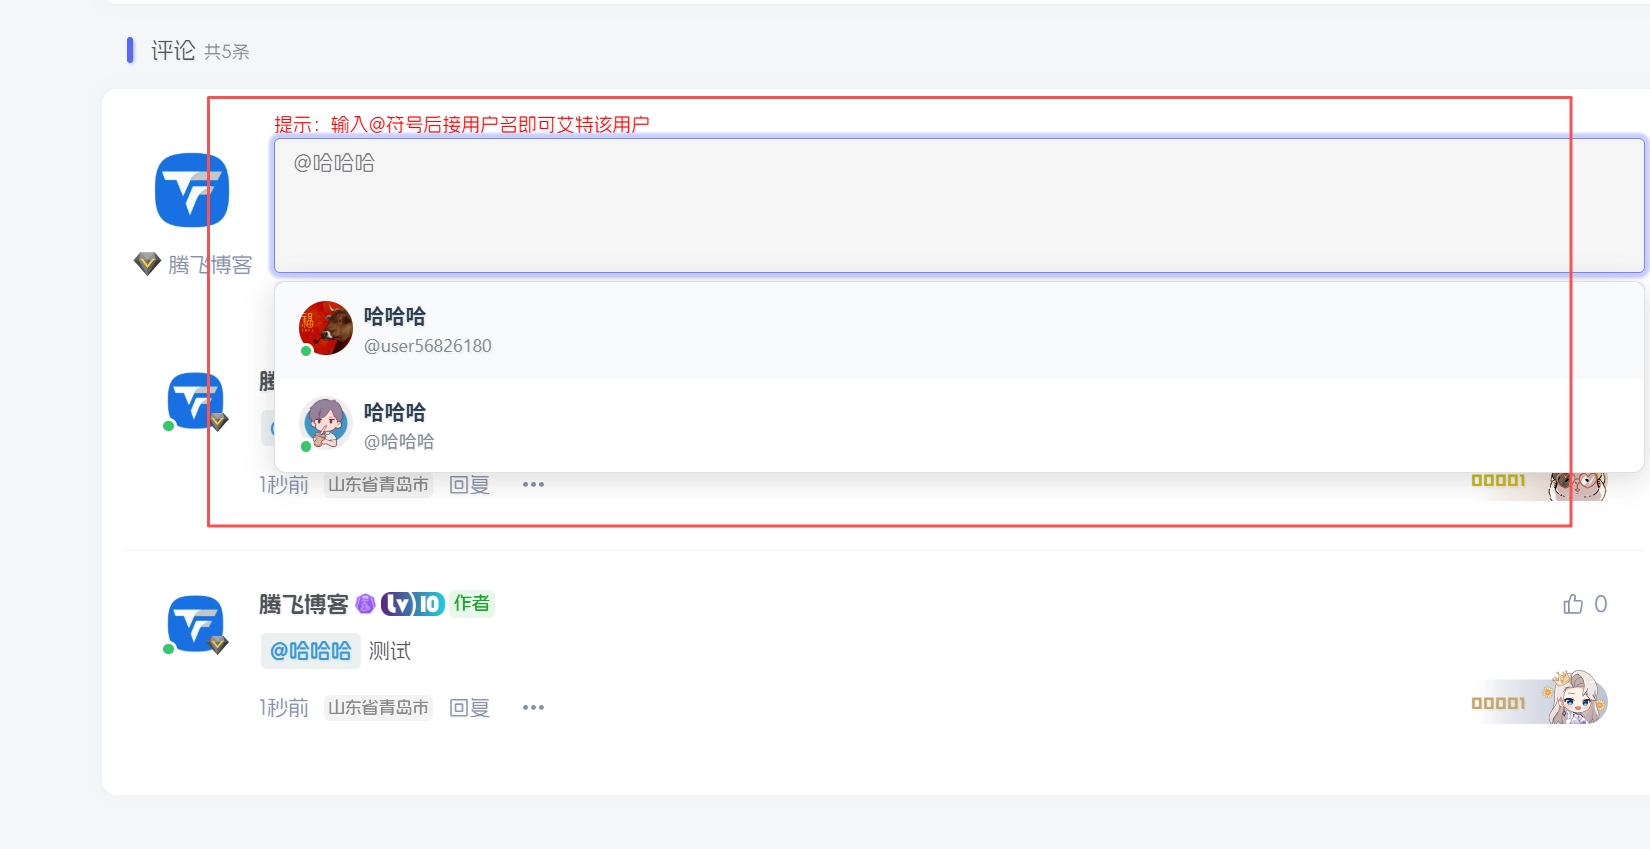
Task: Select the 哈哈哈 suggestion with handle @user56826180
Action: pyautogui.click(x=427, y=330)
